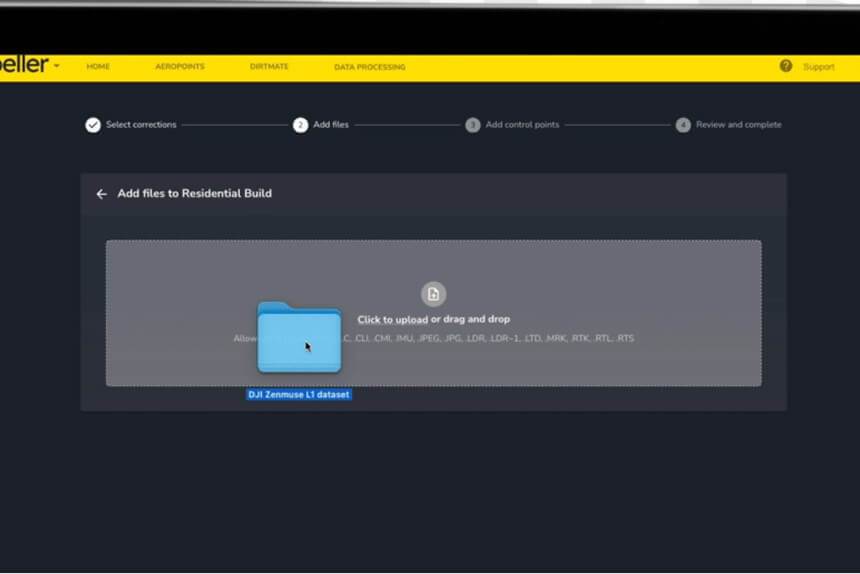
Task: Click the completed step checkmark icon
Action: click(93, 125)
